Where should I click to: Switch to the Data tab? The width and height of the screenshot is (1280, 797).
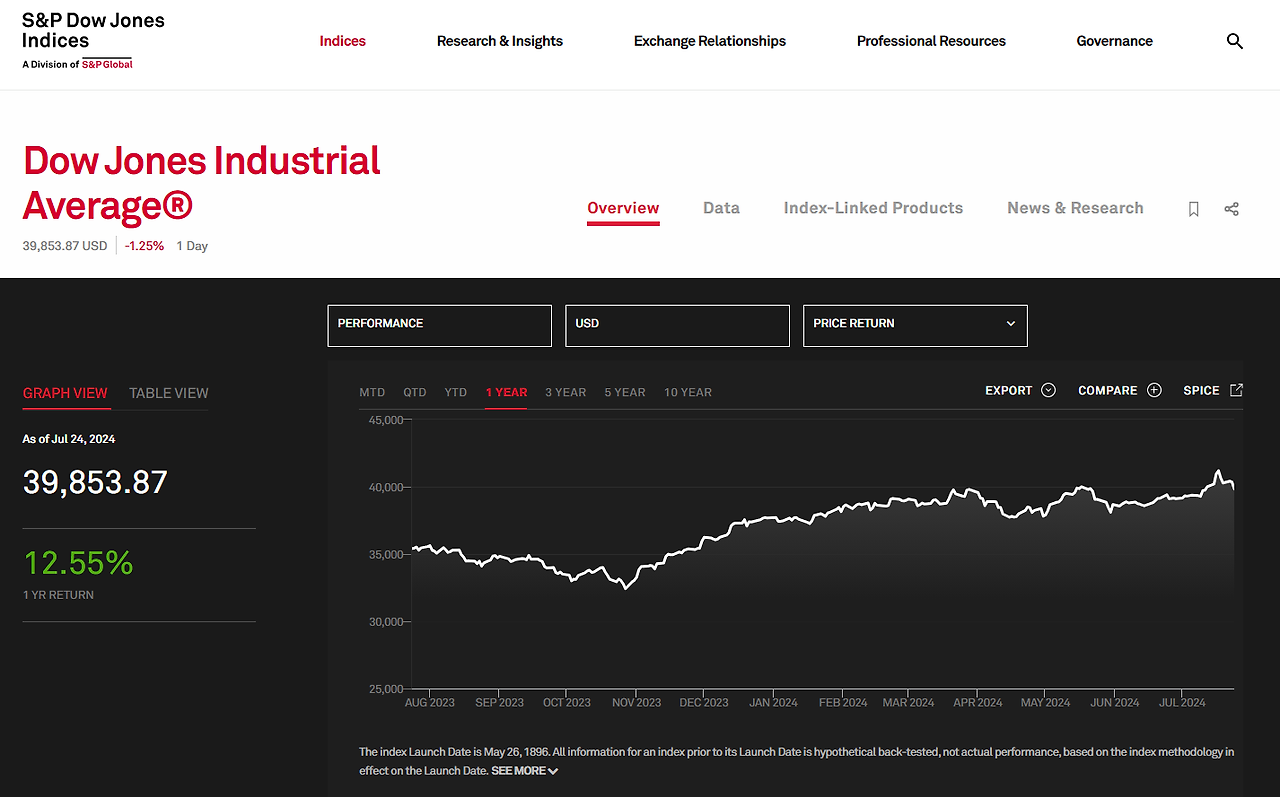click(x=721, y=208)
